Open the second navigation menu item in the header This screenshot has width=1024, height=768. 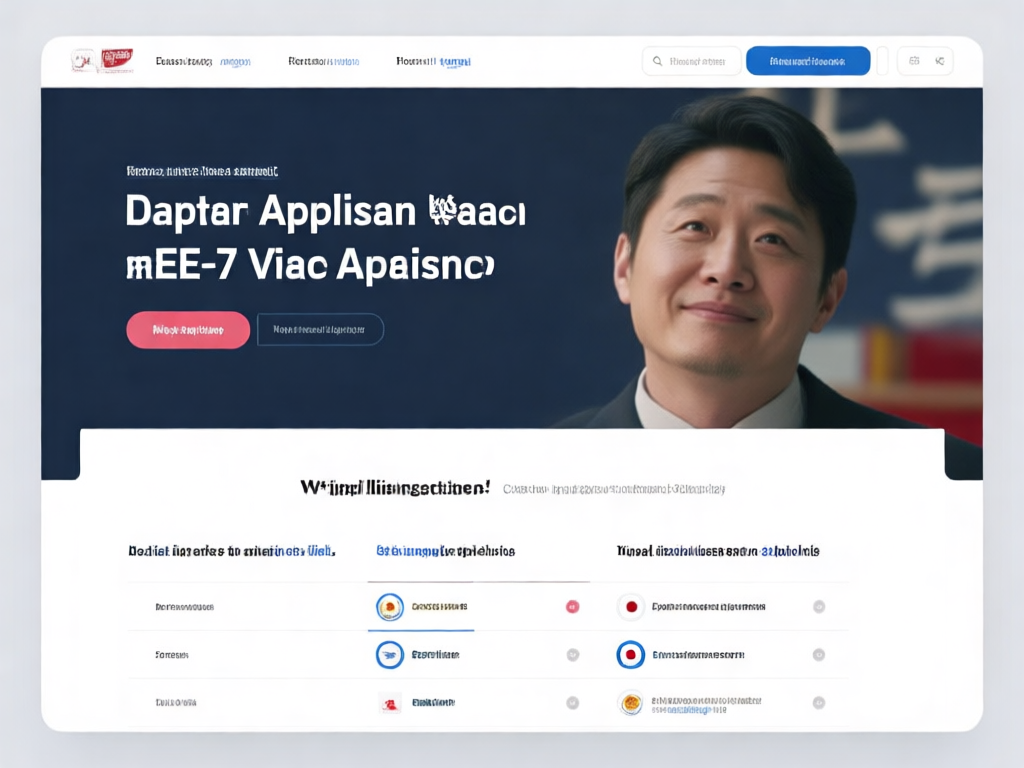[323, 61]
